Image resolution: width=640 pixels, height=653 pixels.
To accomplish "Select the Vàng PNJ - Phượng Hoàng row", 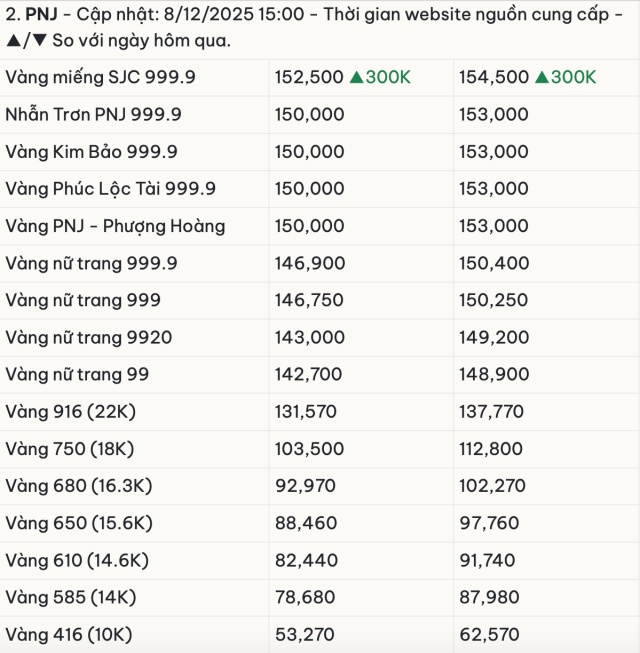I will point(115,226).
